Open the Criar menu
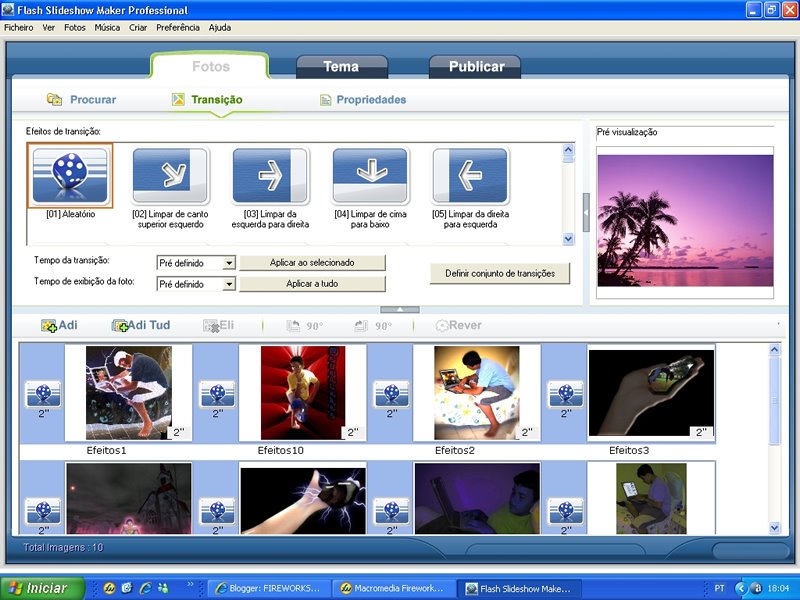This screenshot has height=600, width=800. (x=138, y=28)
